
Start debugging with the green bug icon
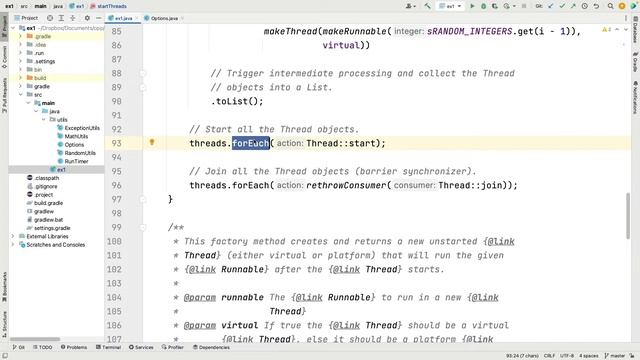pyautogui.click(x=483, y=6)
